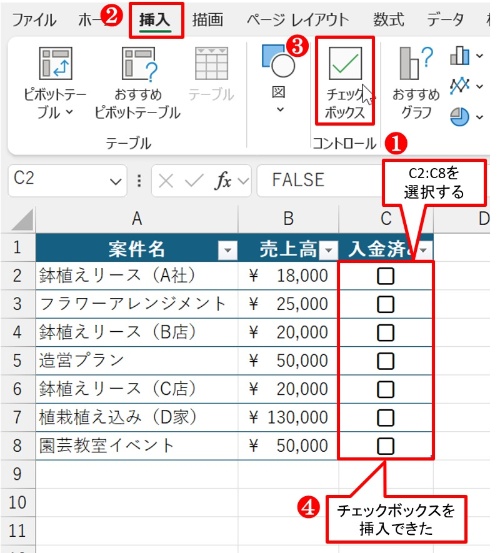Tick the checkbox for 植栽植え込み（D家）
Image resolution: width=500 pixels, height=553 pixels.
[x=385, y=418]
